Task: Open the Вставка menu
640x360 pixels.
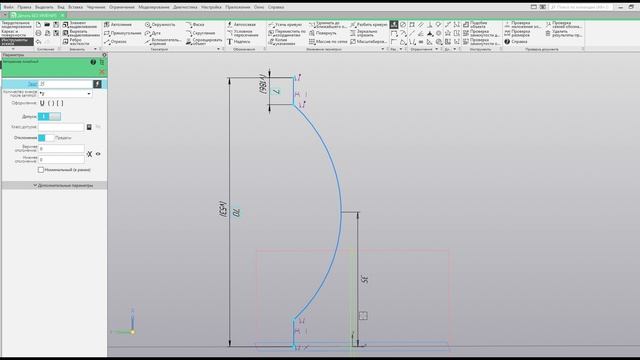Action: (76, 7)
